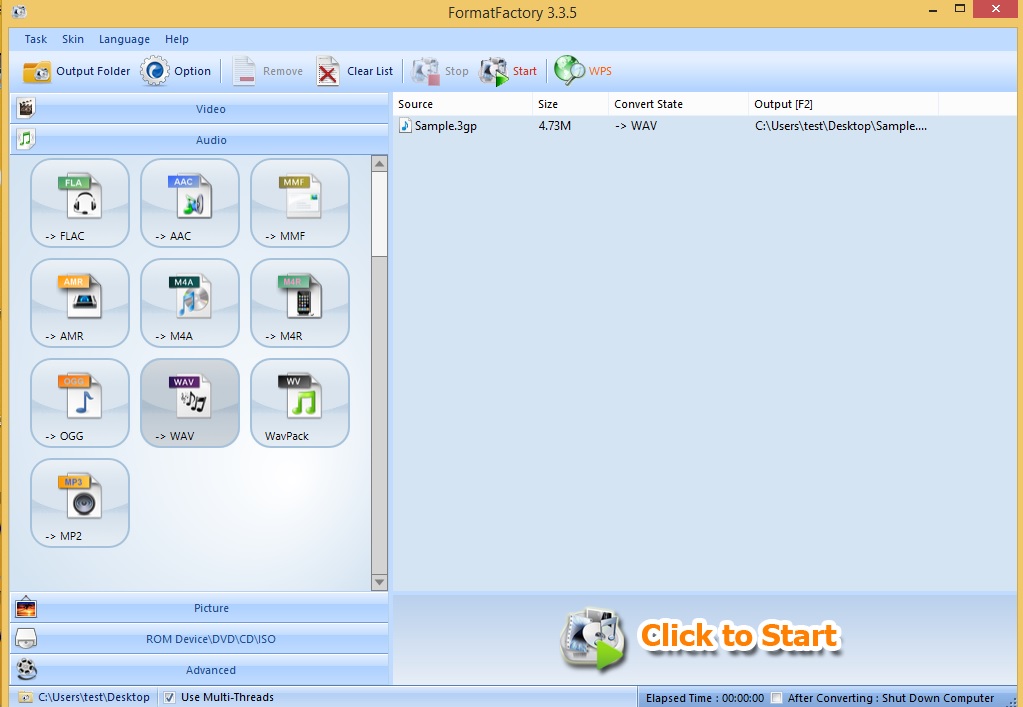This screenshot has width=1023, height=707.
Task: Pick the M4R ringtone format icon
Action: pos(300,303)
